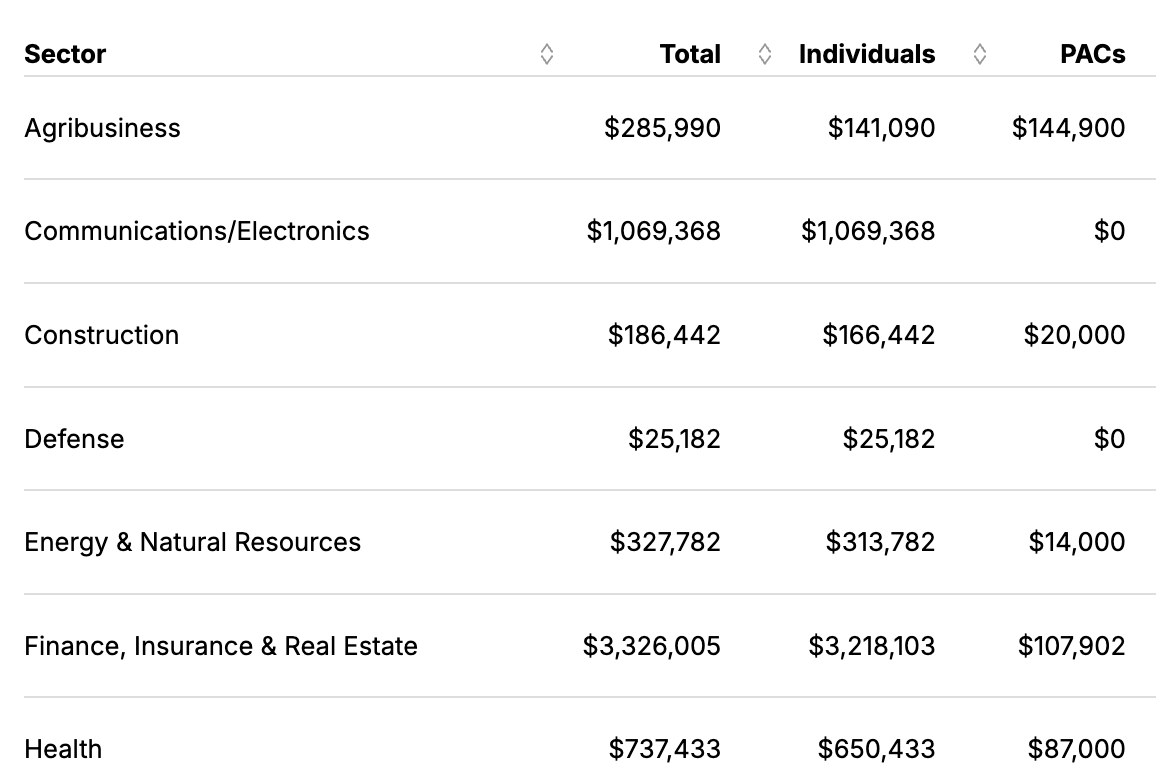Click the Individuals column header
This screenshot has height=784, width=1156.
[867, 54]
